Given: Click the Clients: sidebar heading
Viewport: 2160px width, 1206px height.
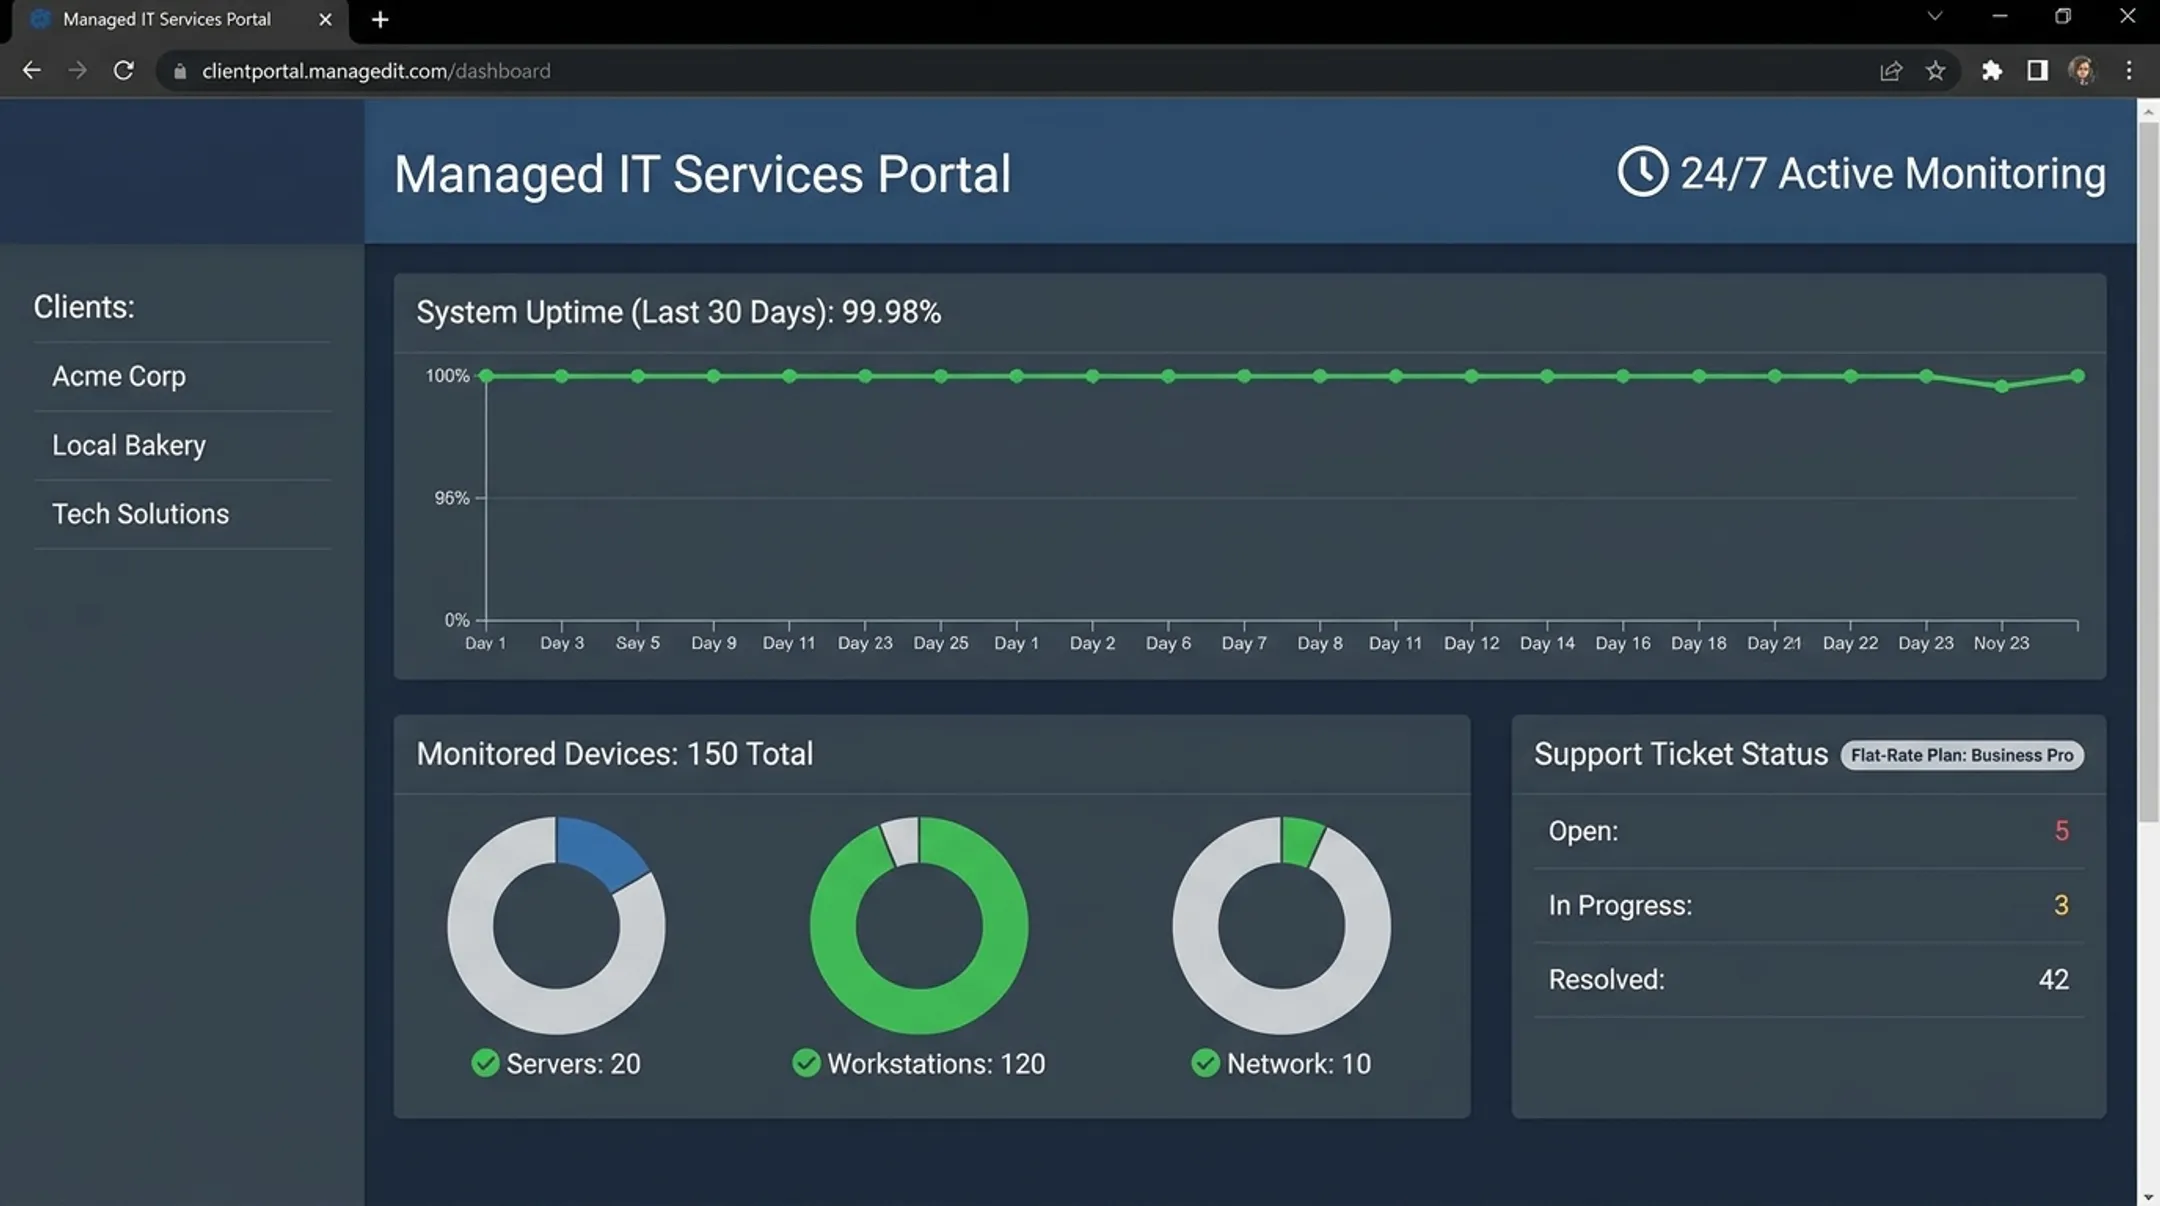Looking at the screenshot, I should 84,307.
